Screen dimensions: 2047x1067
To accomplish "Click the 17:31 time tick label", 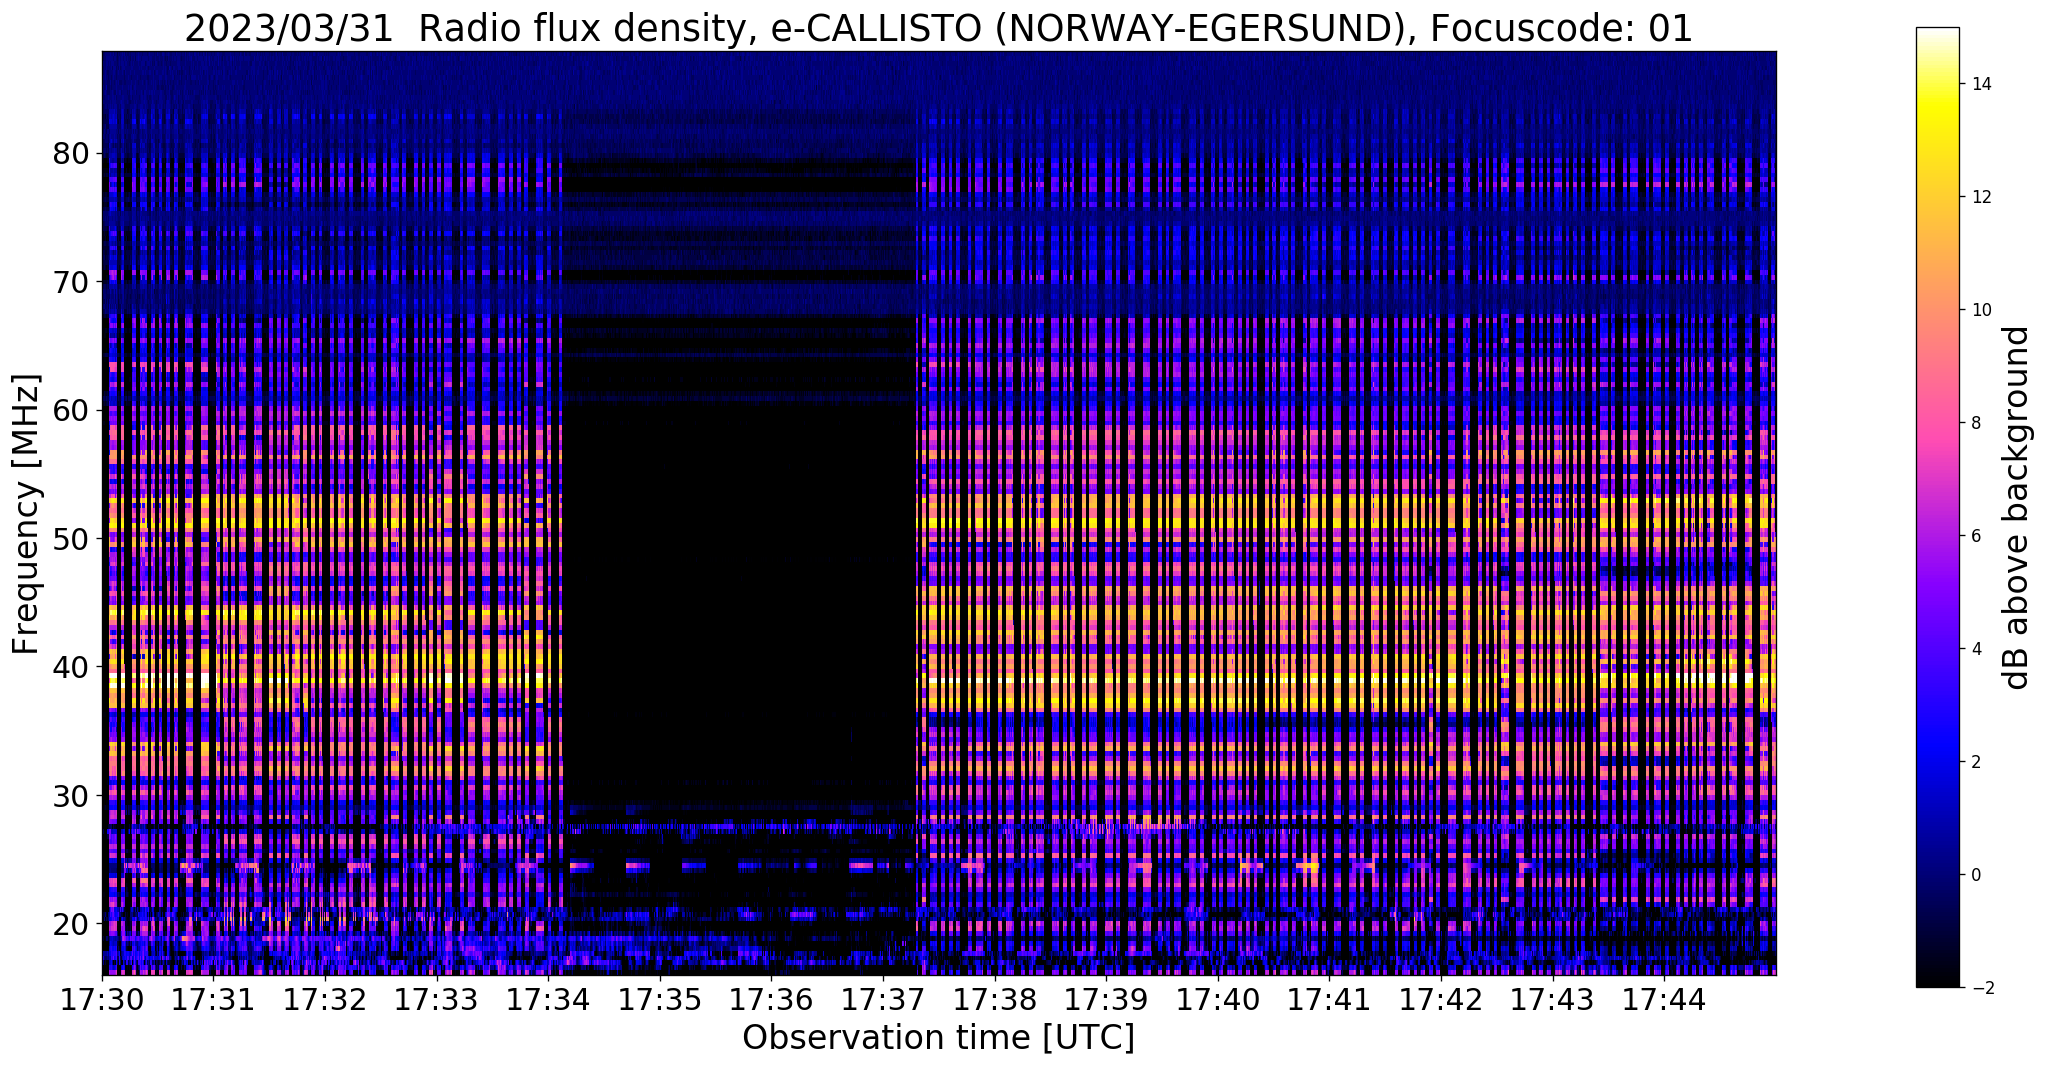I will tap(213, 999).
